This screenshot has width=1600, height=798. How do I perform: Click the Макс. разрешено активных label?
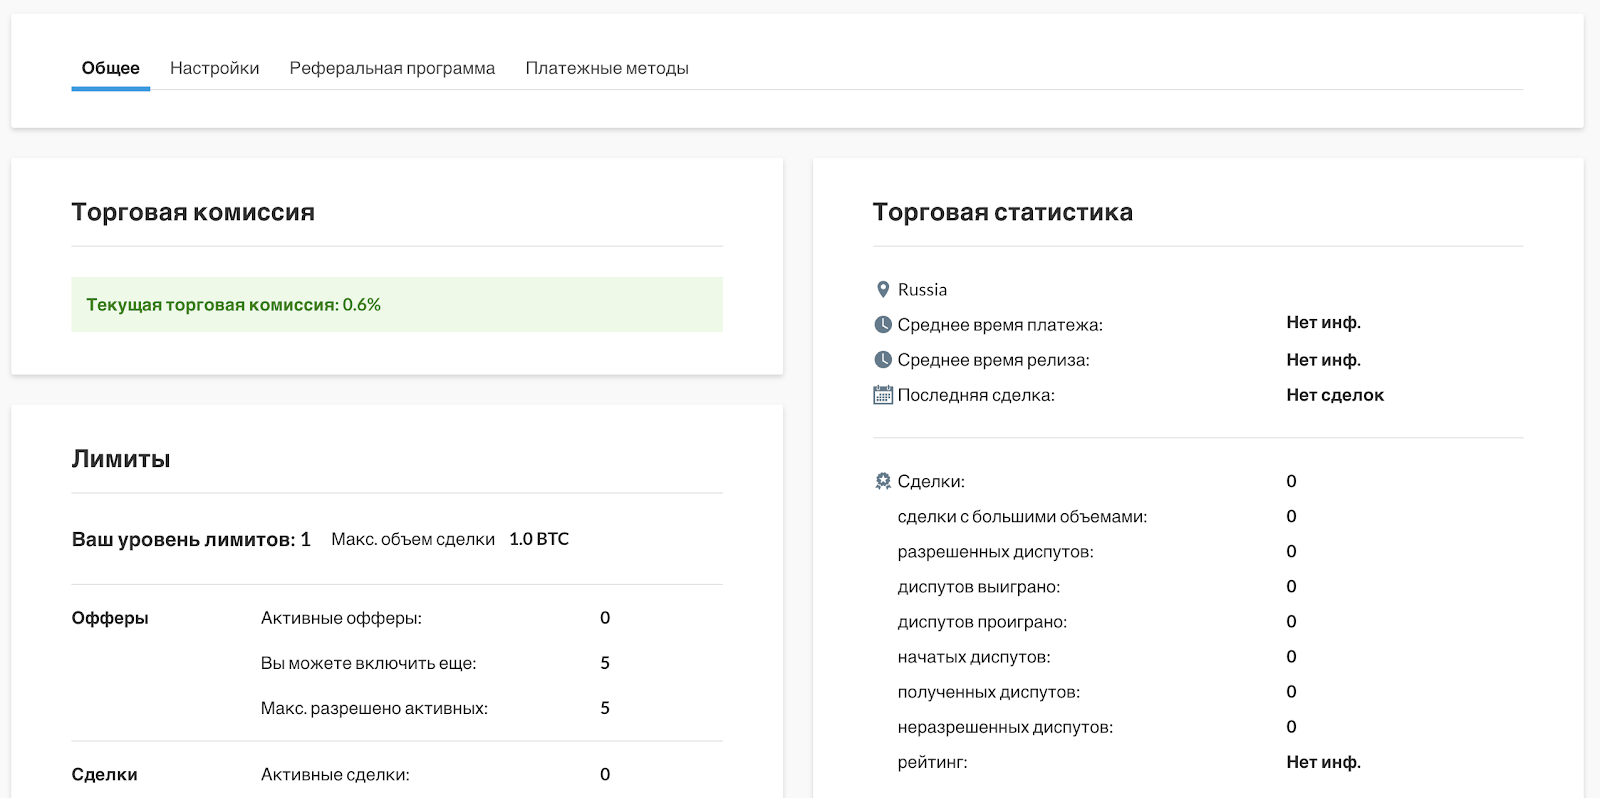(x=374, y=708)
